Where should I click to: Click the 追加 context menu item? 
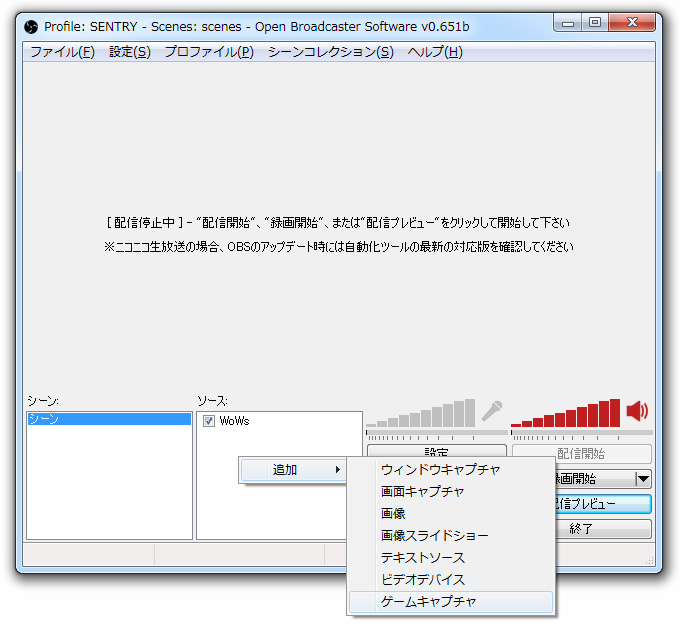click(x=293, y=470)
